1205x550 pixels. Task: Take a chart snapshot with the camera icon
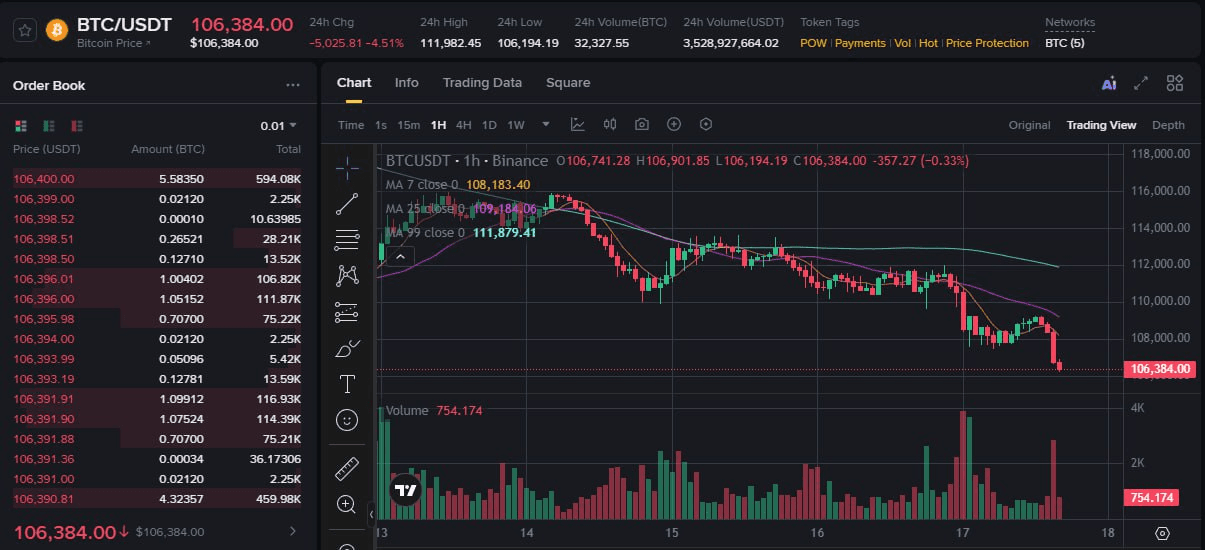click(642, 125)
